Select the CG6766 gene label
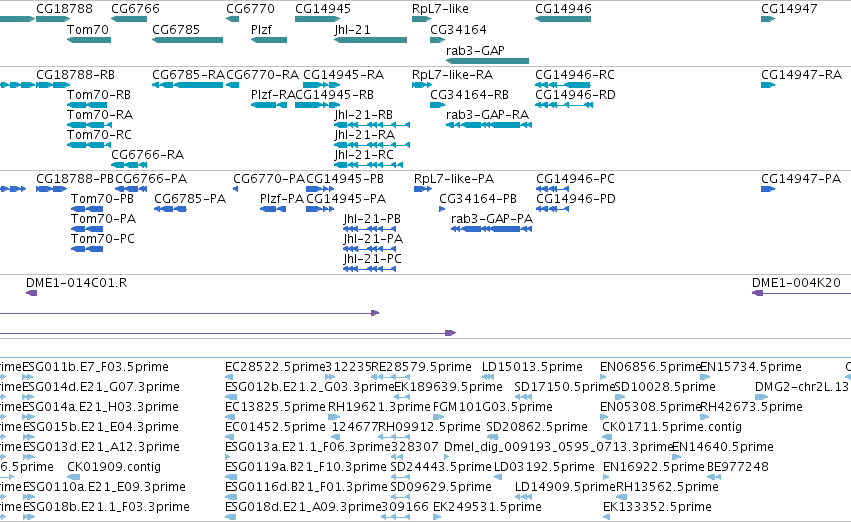851x522 pixels. point(135,9)
